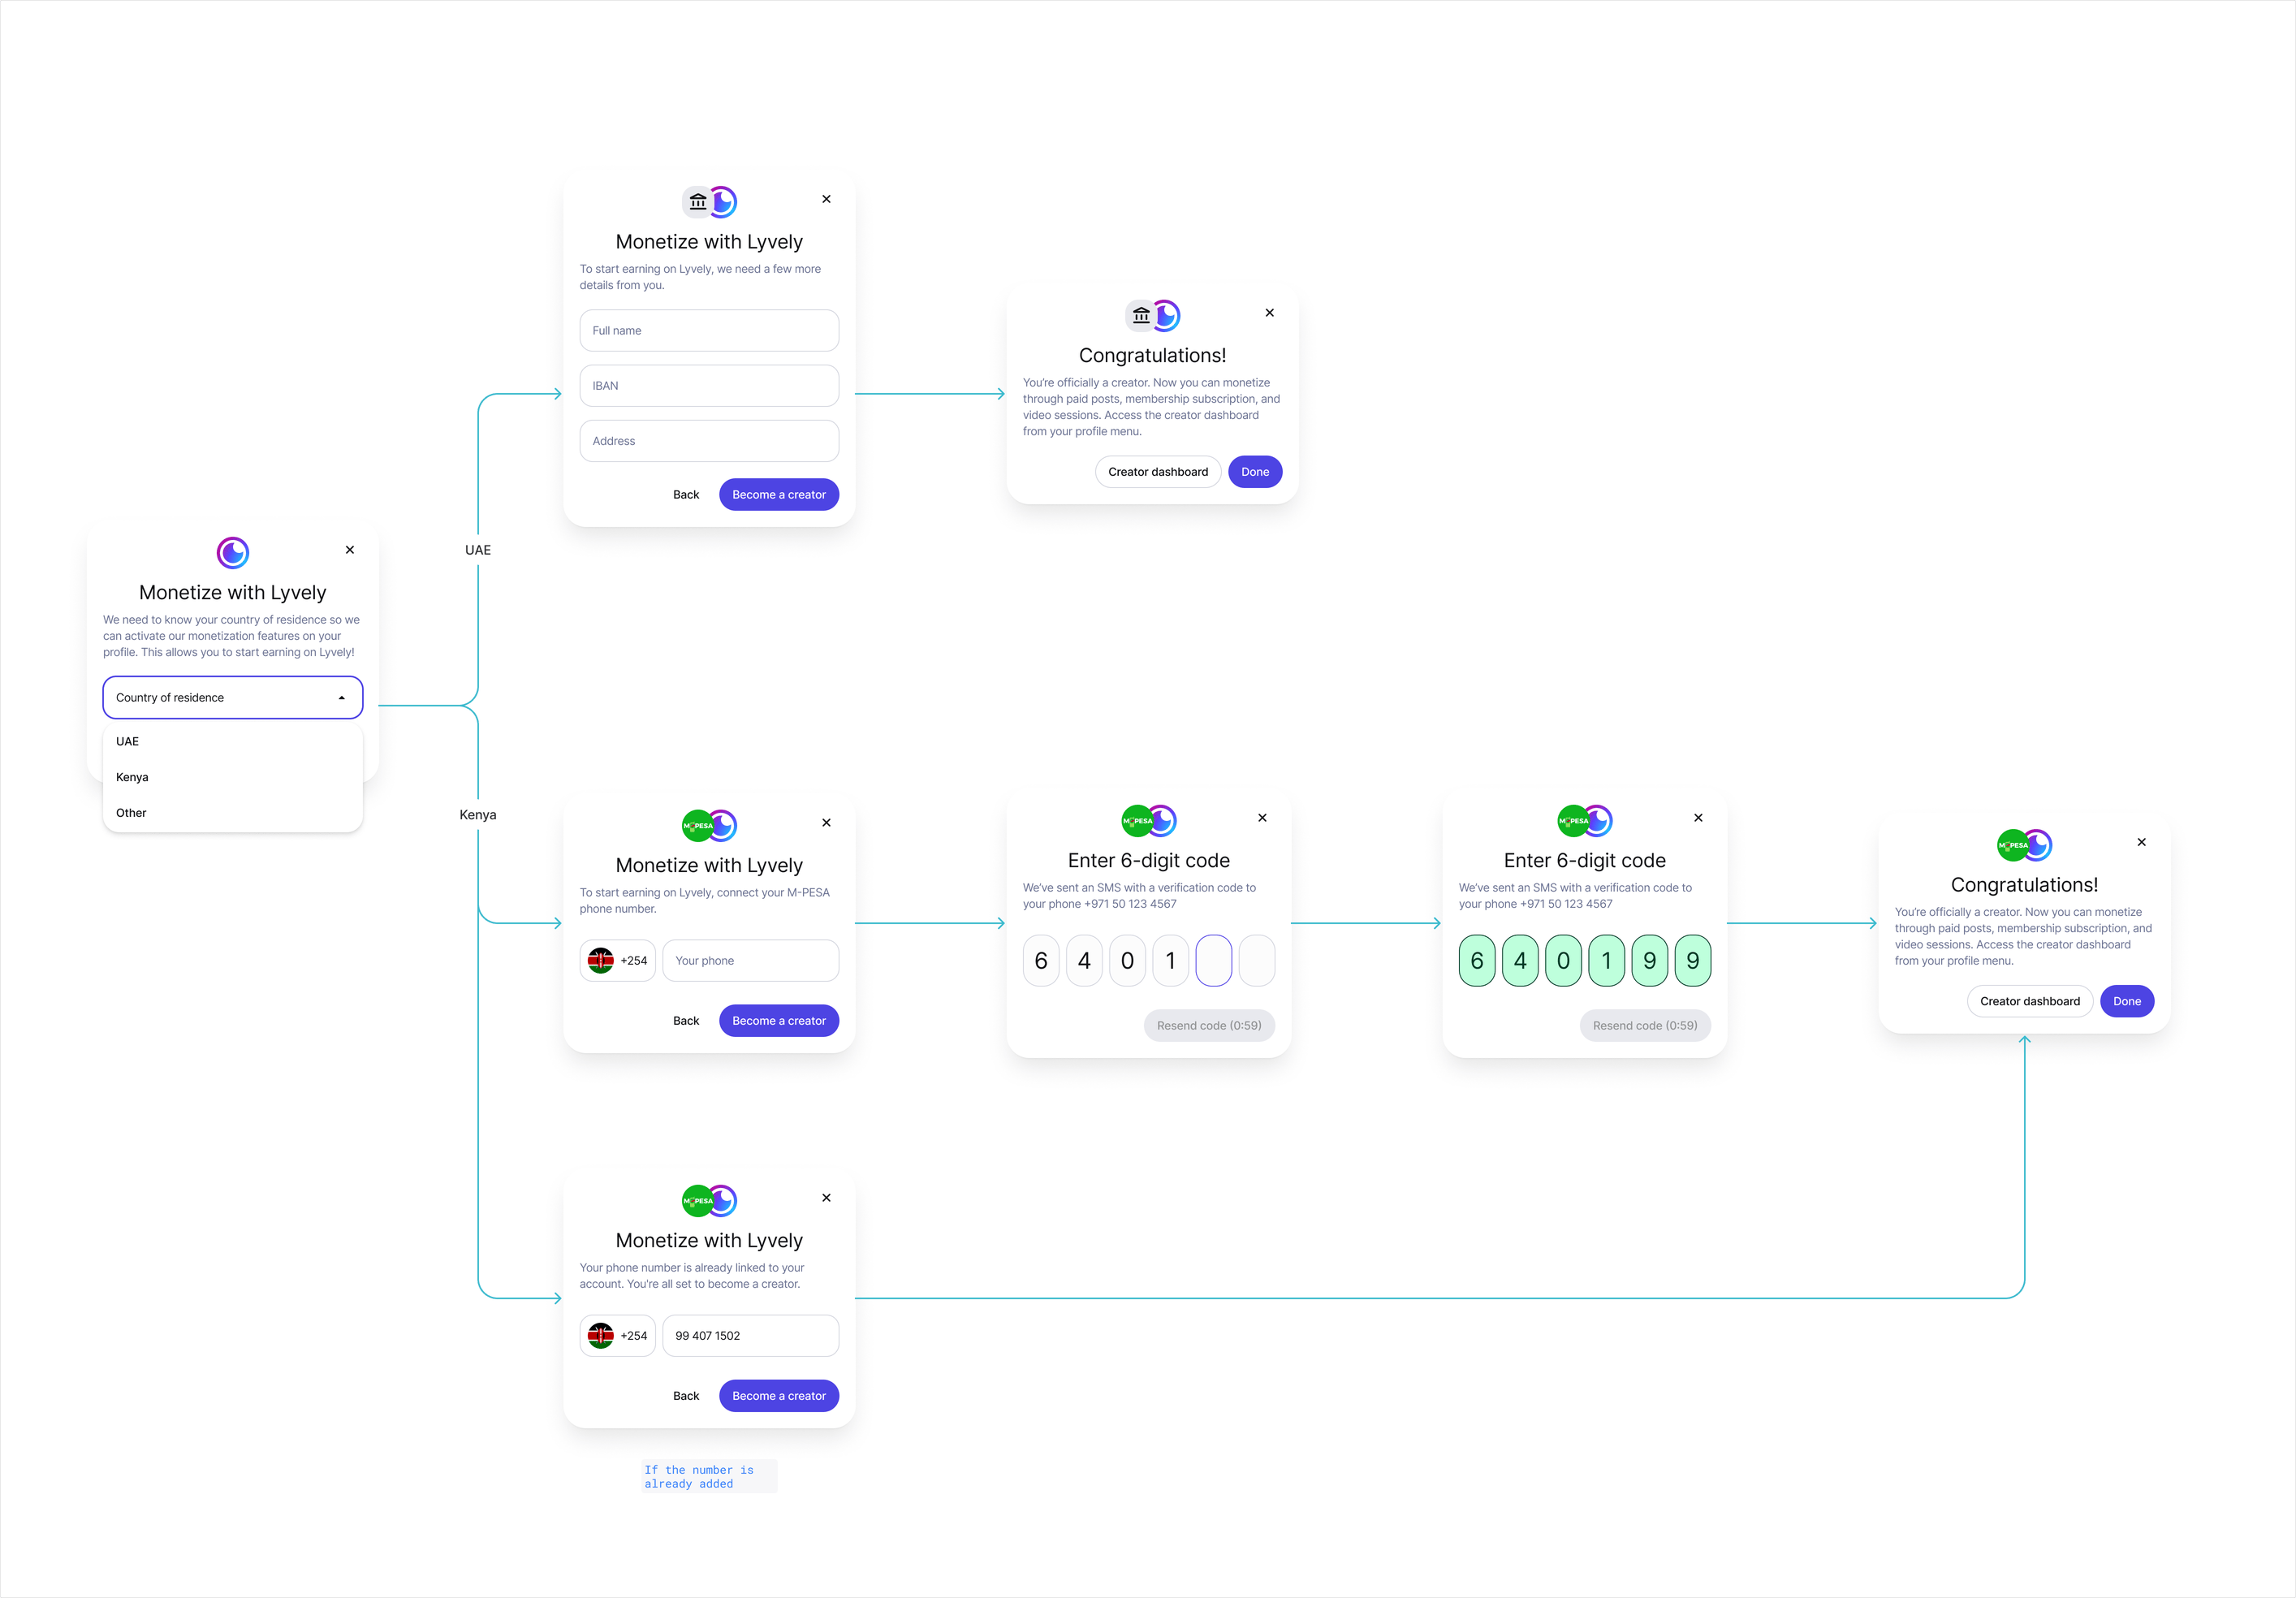Click the code box containing 4 in unfilled dialog
2296x1598 pixels.
point(1084,961)
